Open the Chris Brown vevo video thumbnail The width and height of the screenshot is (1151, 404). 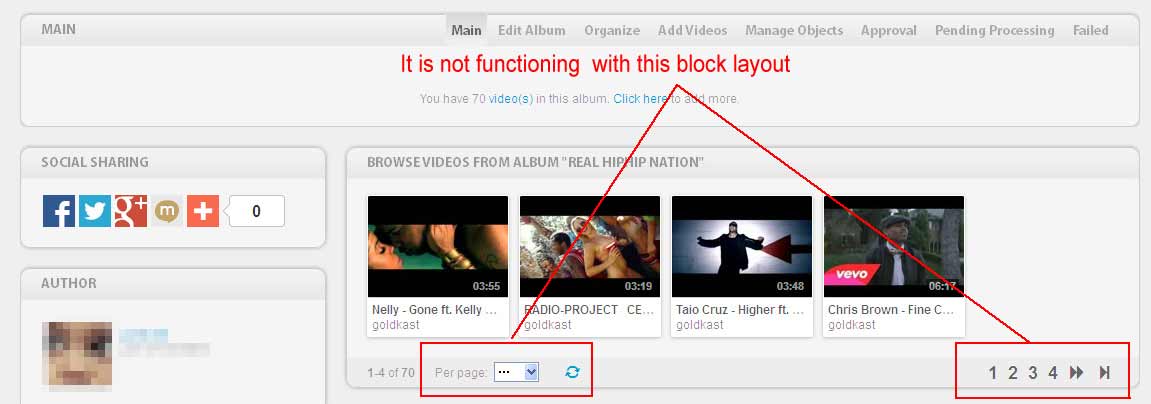[x=893, y=246]
